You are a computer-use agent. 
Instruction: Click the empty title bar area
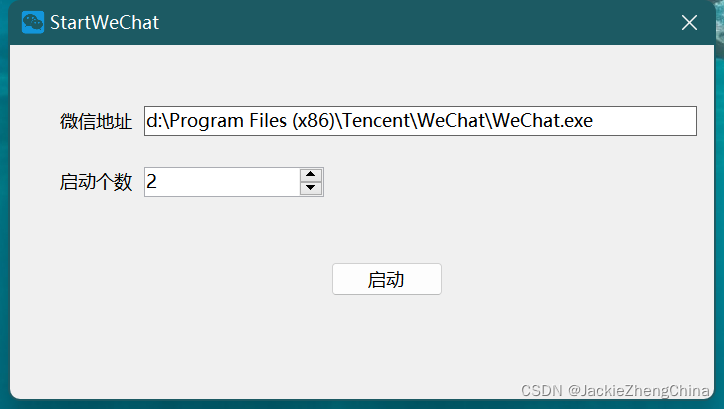416,22
